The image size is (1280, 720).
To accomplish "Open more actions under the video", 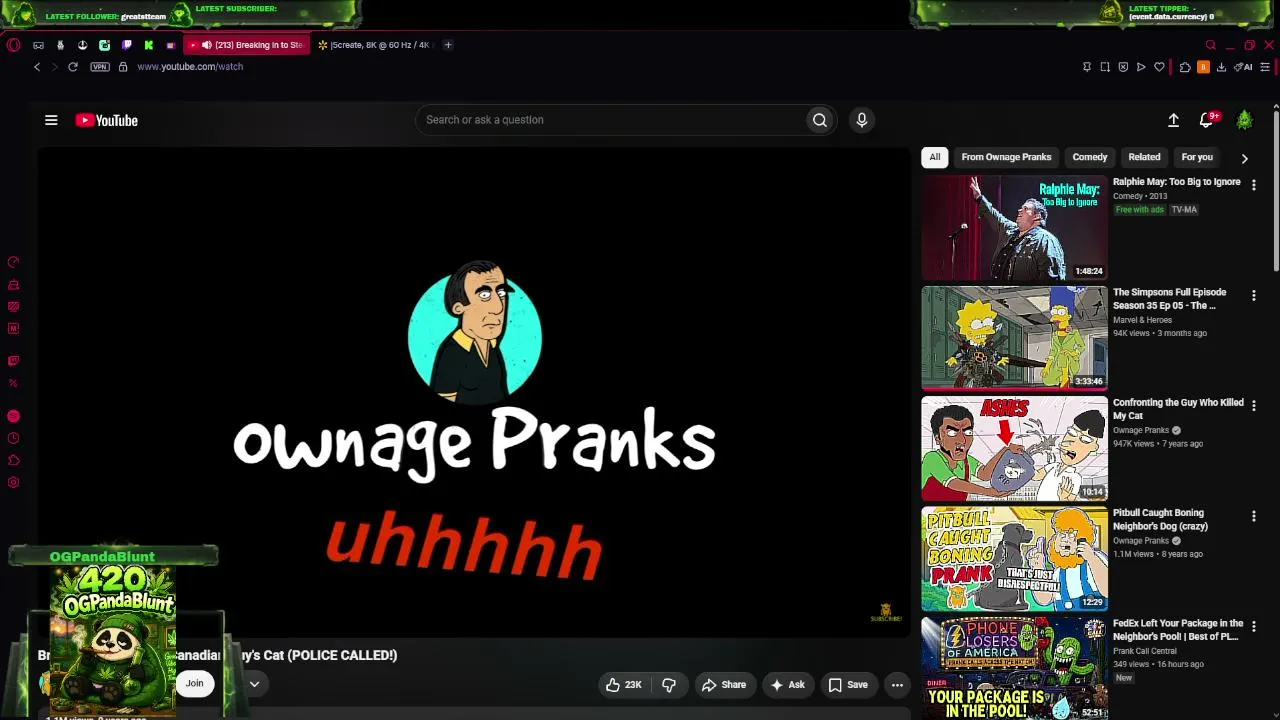I will coord(897,685).
